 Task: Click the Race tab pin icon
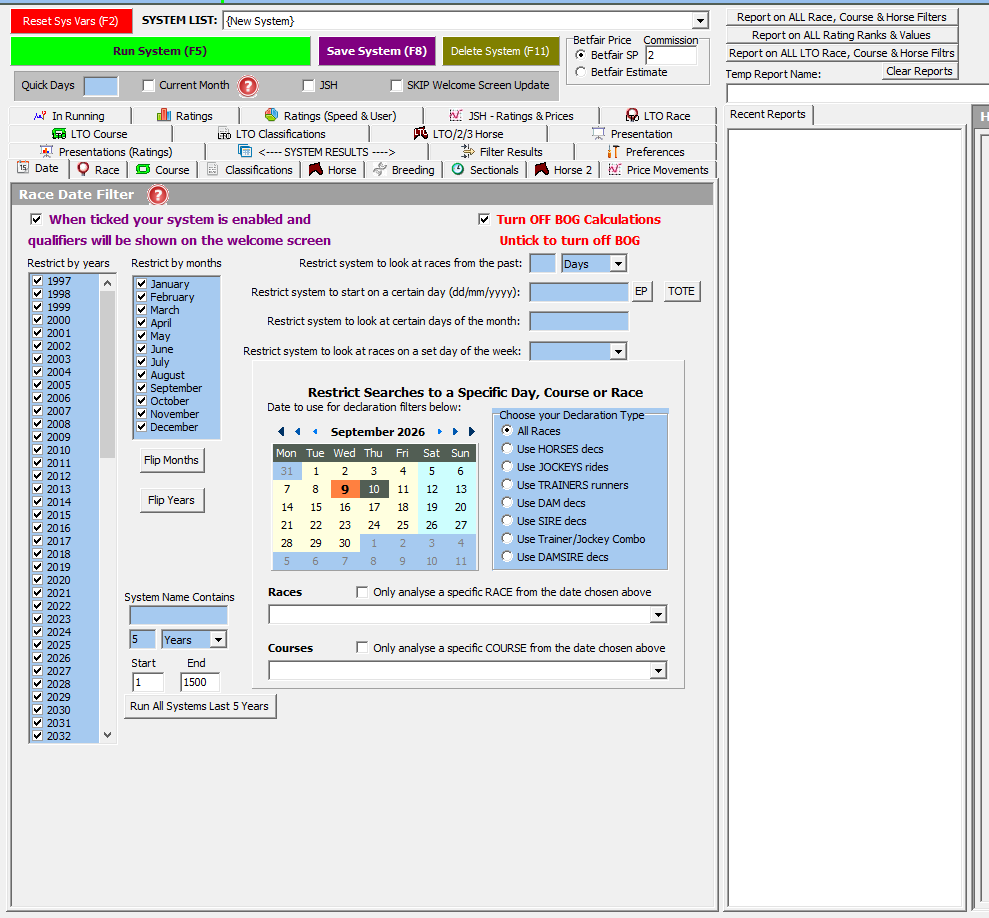click(83, 169)
